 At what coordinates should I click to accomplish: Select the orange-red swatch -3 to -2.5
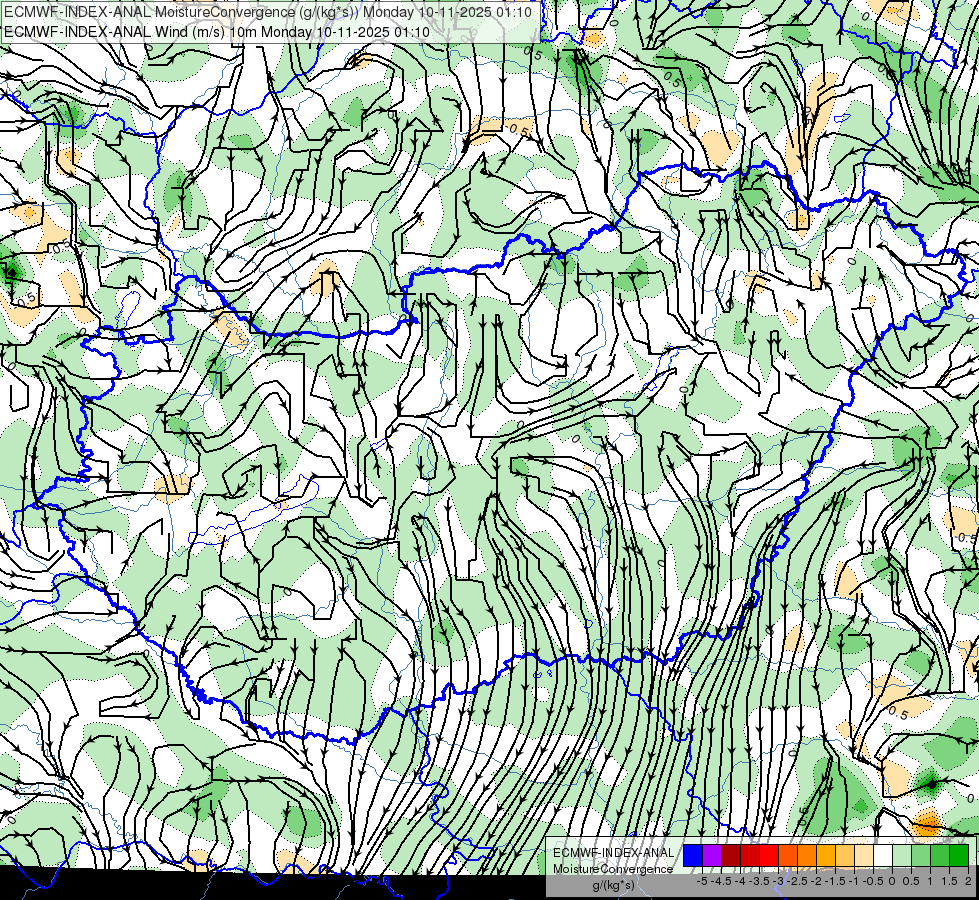point(788,856)
